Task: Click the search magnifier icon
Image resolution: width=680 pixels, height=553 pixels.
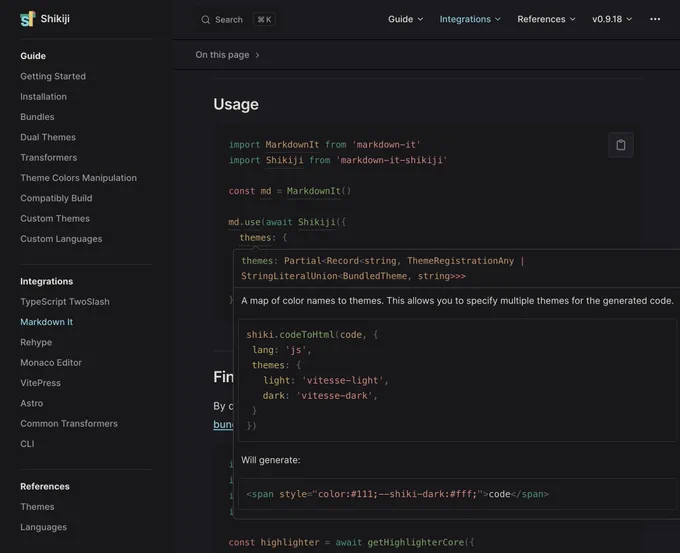Action: point(206,20)
